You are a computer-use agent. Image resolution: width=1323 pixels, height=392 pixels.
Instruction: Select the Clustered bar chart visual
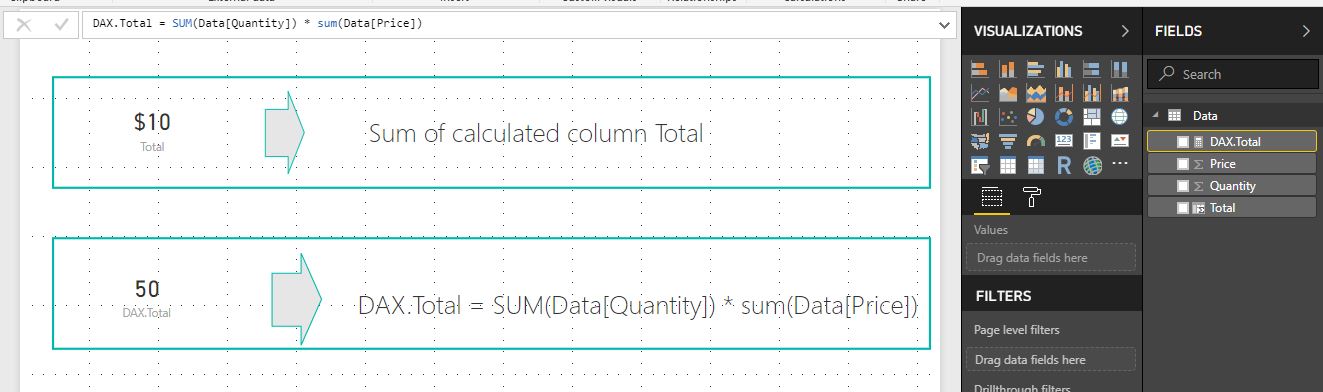pyautogui.click(x=1036, y=69)
